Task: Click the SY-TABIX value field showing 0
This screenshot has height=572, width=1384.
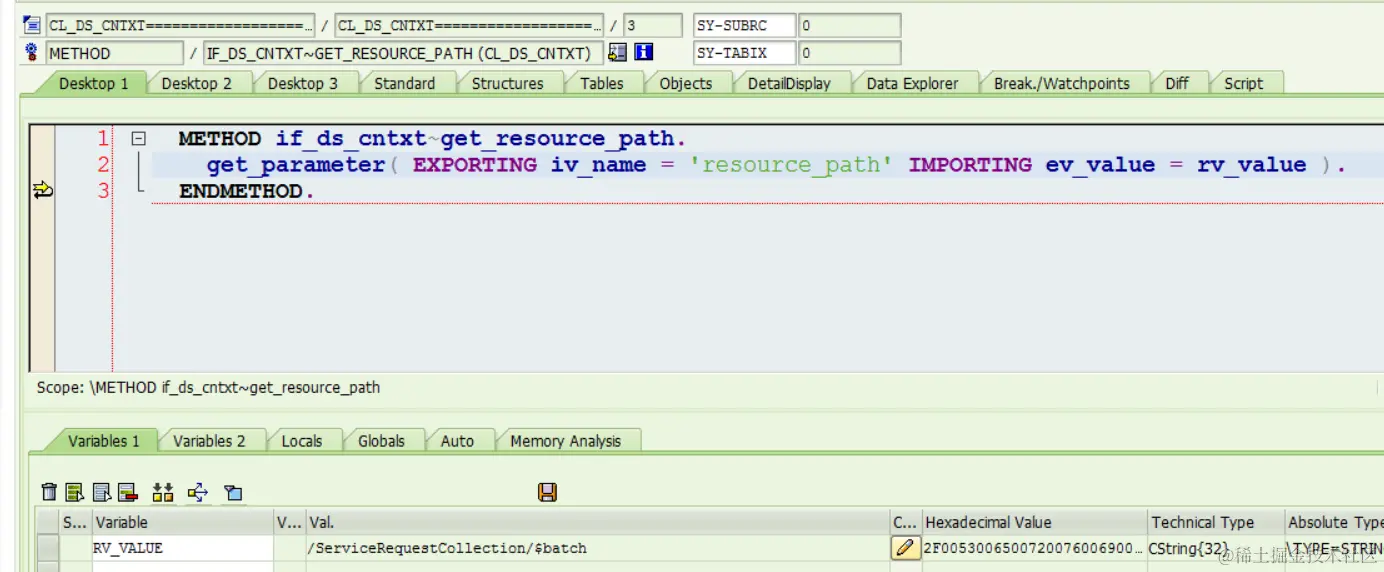Action: coord(849,52)
